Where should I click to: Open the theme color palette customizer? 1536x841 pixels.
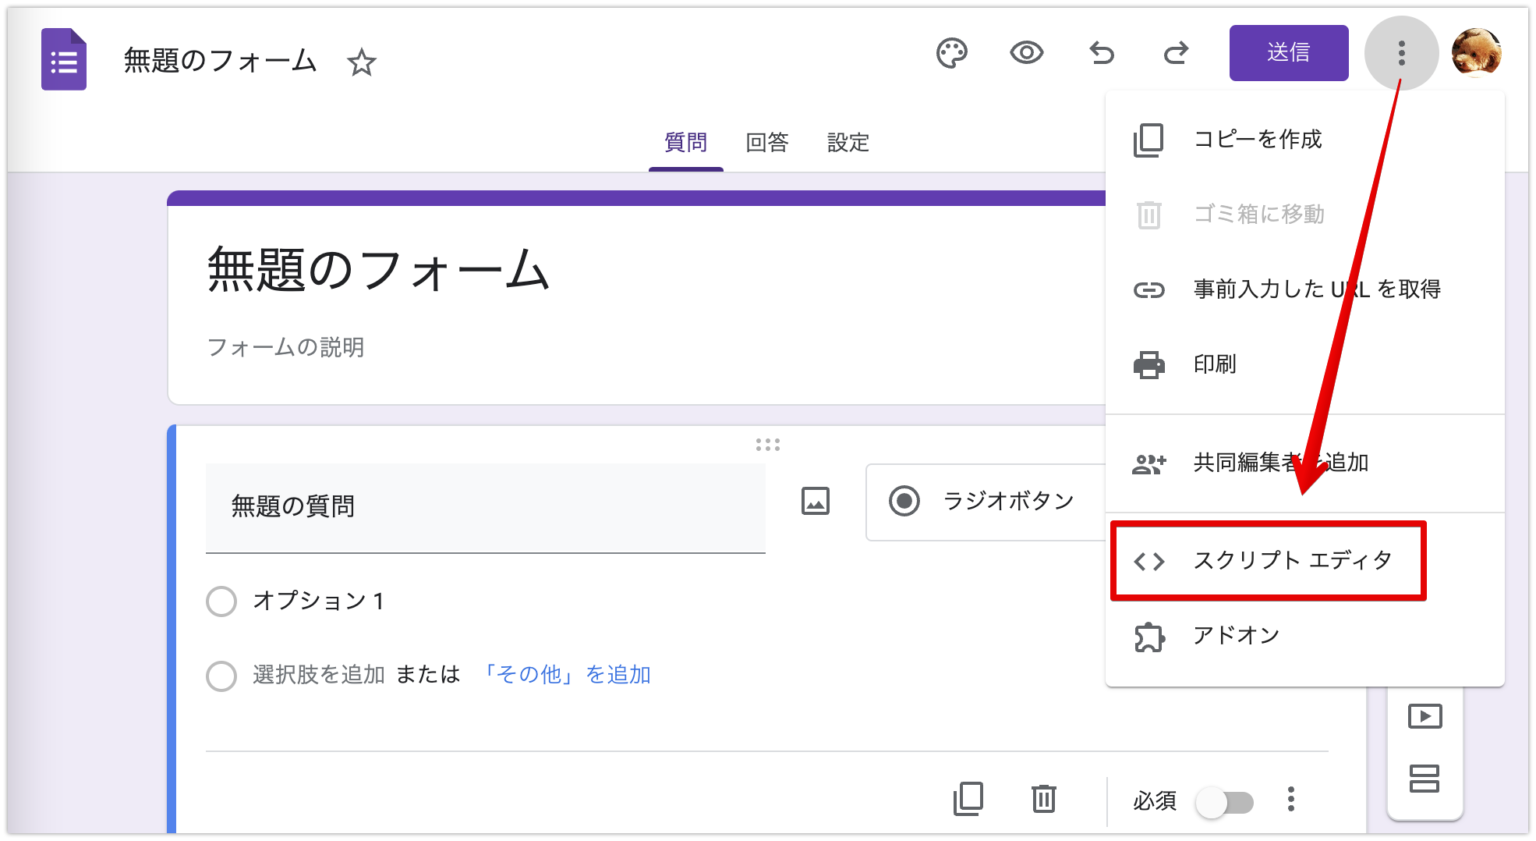951,54
